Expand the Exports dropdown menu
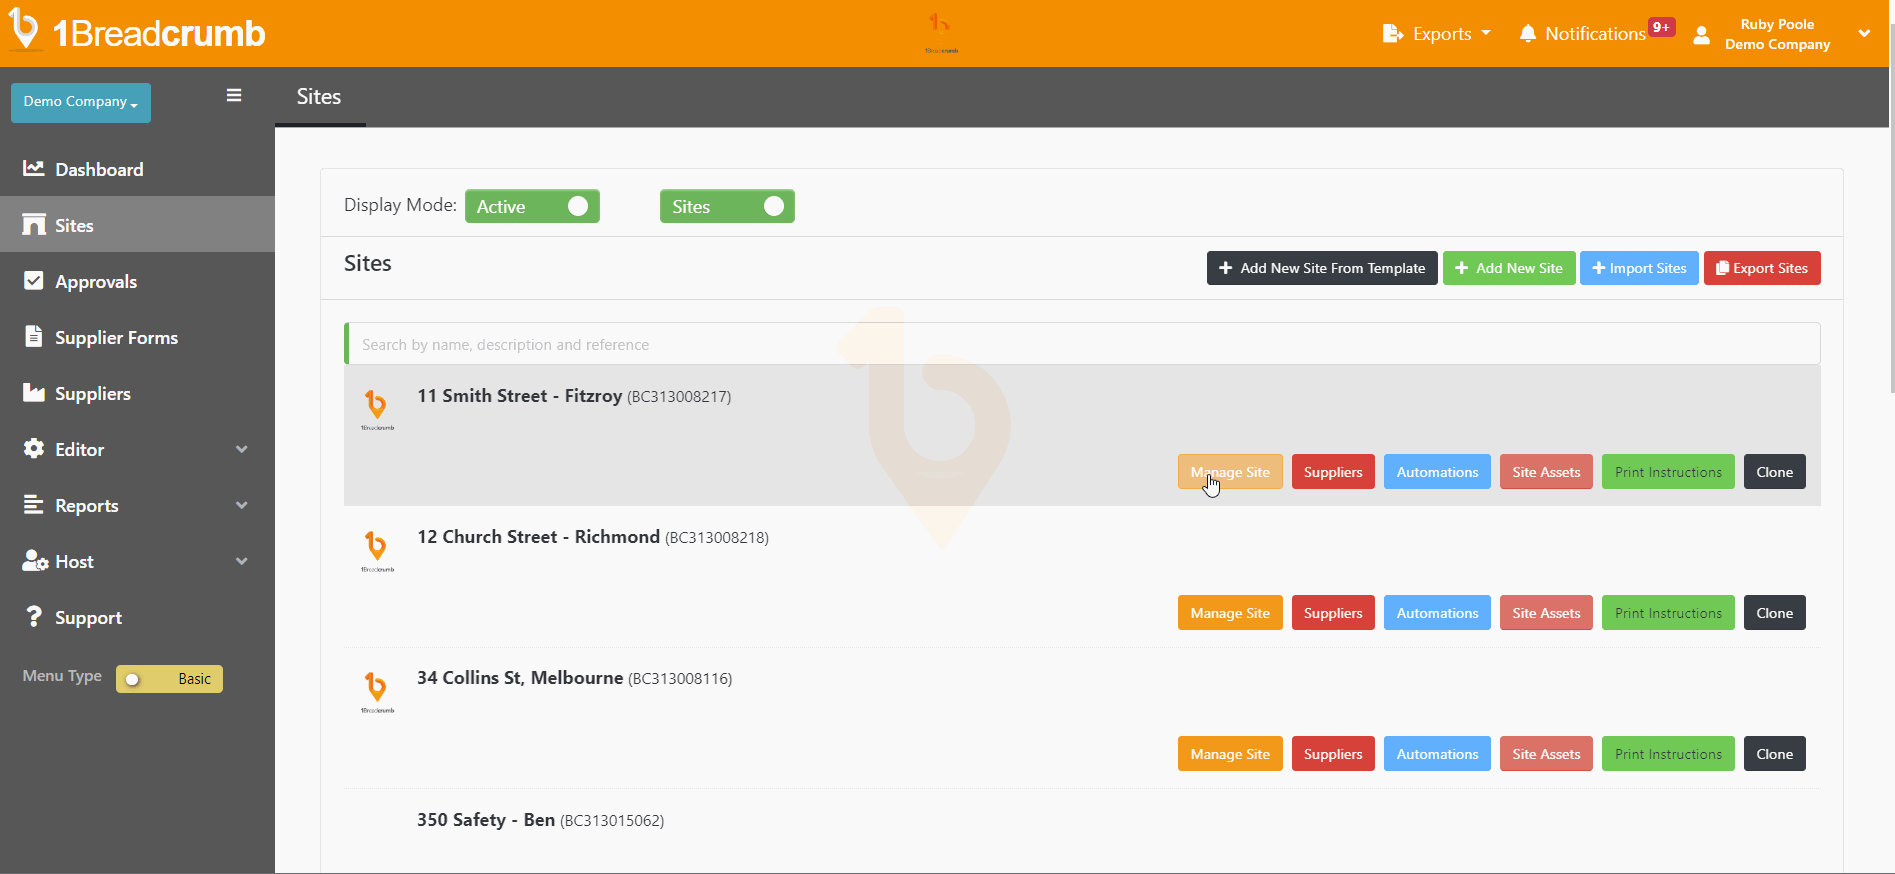 tap(1437, 34)
